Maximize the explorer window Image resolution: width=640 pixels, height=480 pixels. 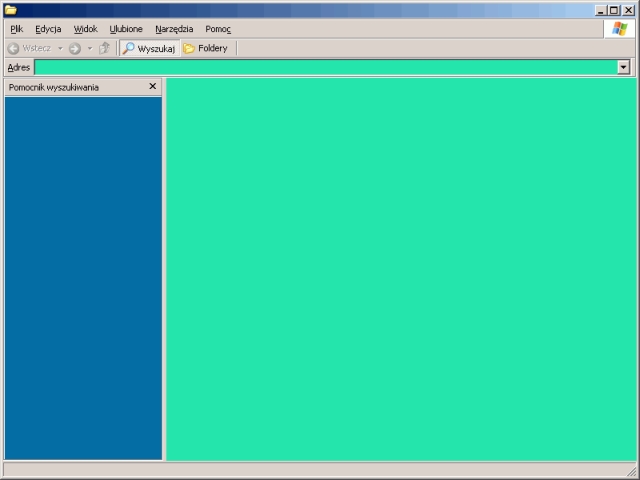coord(613,11)
